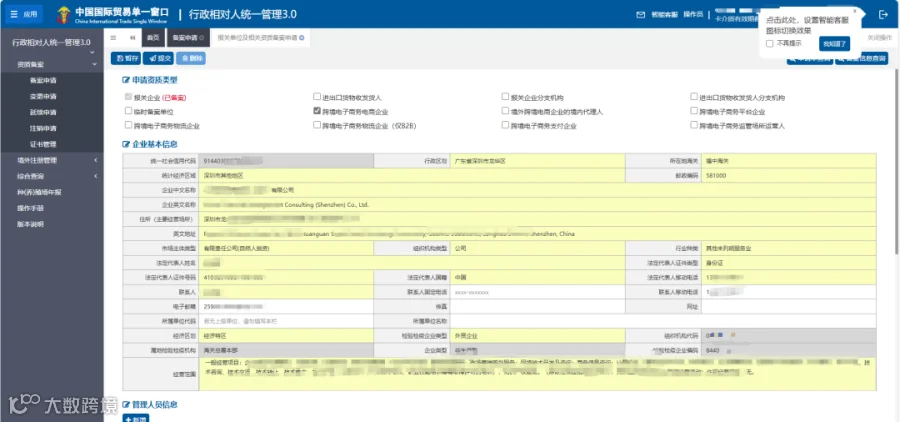Click into the 所属单位代码 input field

point(286,321)
